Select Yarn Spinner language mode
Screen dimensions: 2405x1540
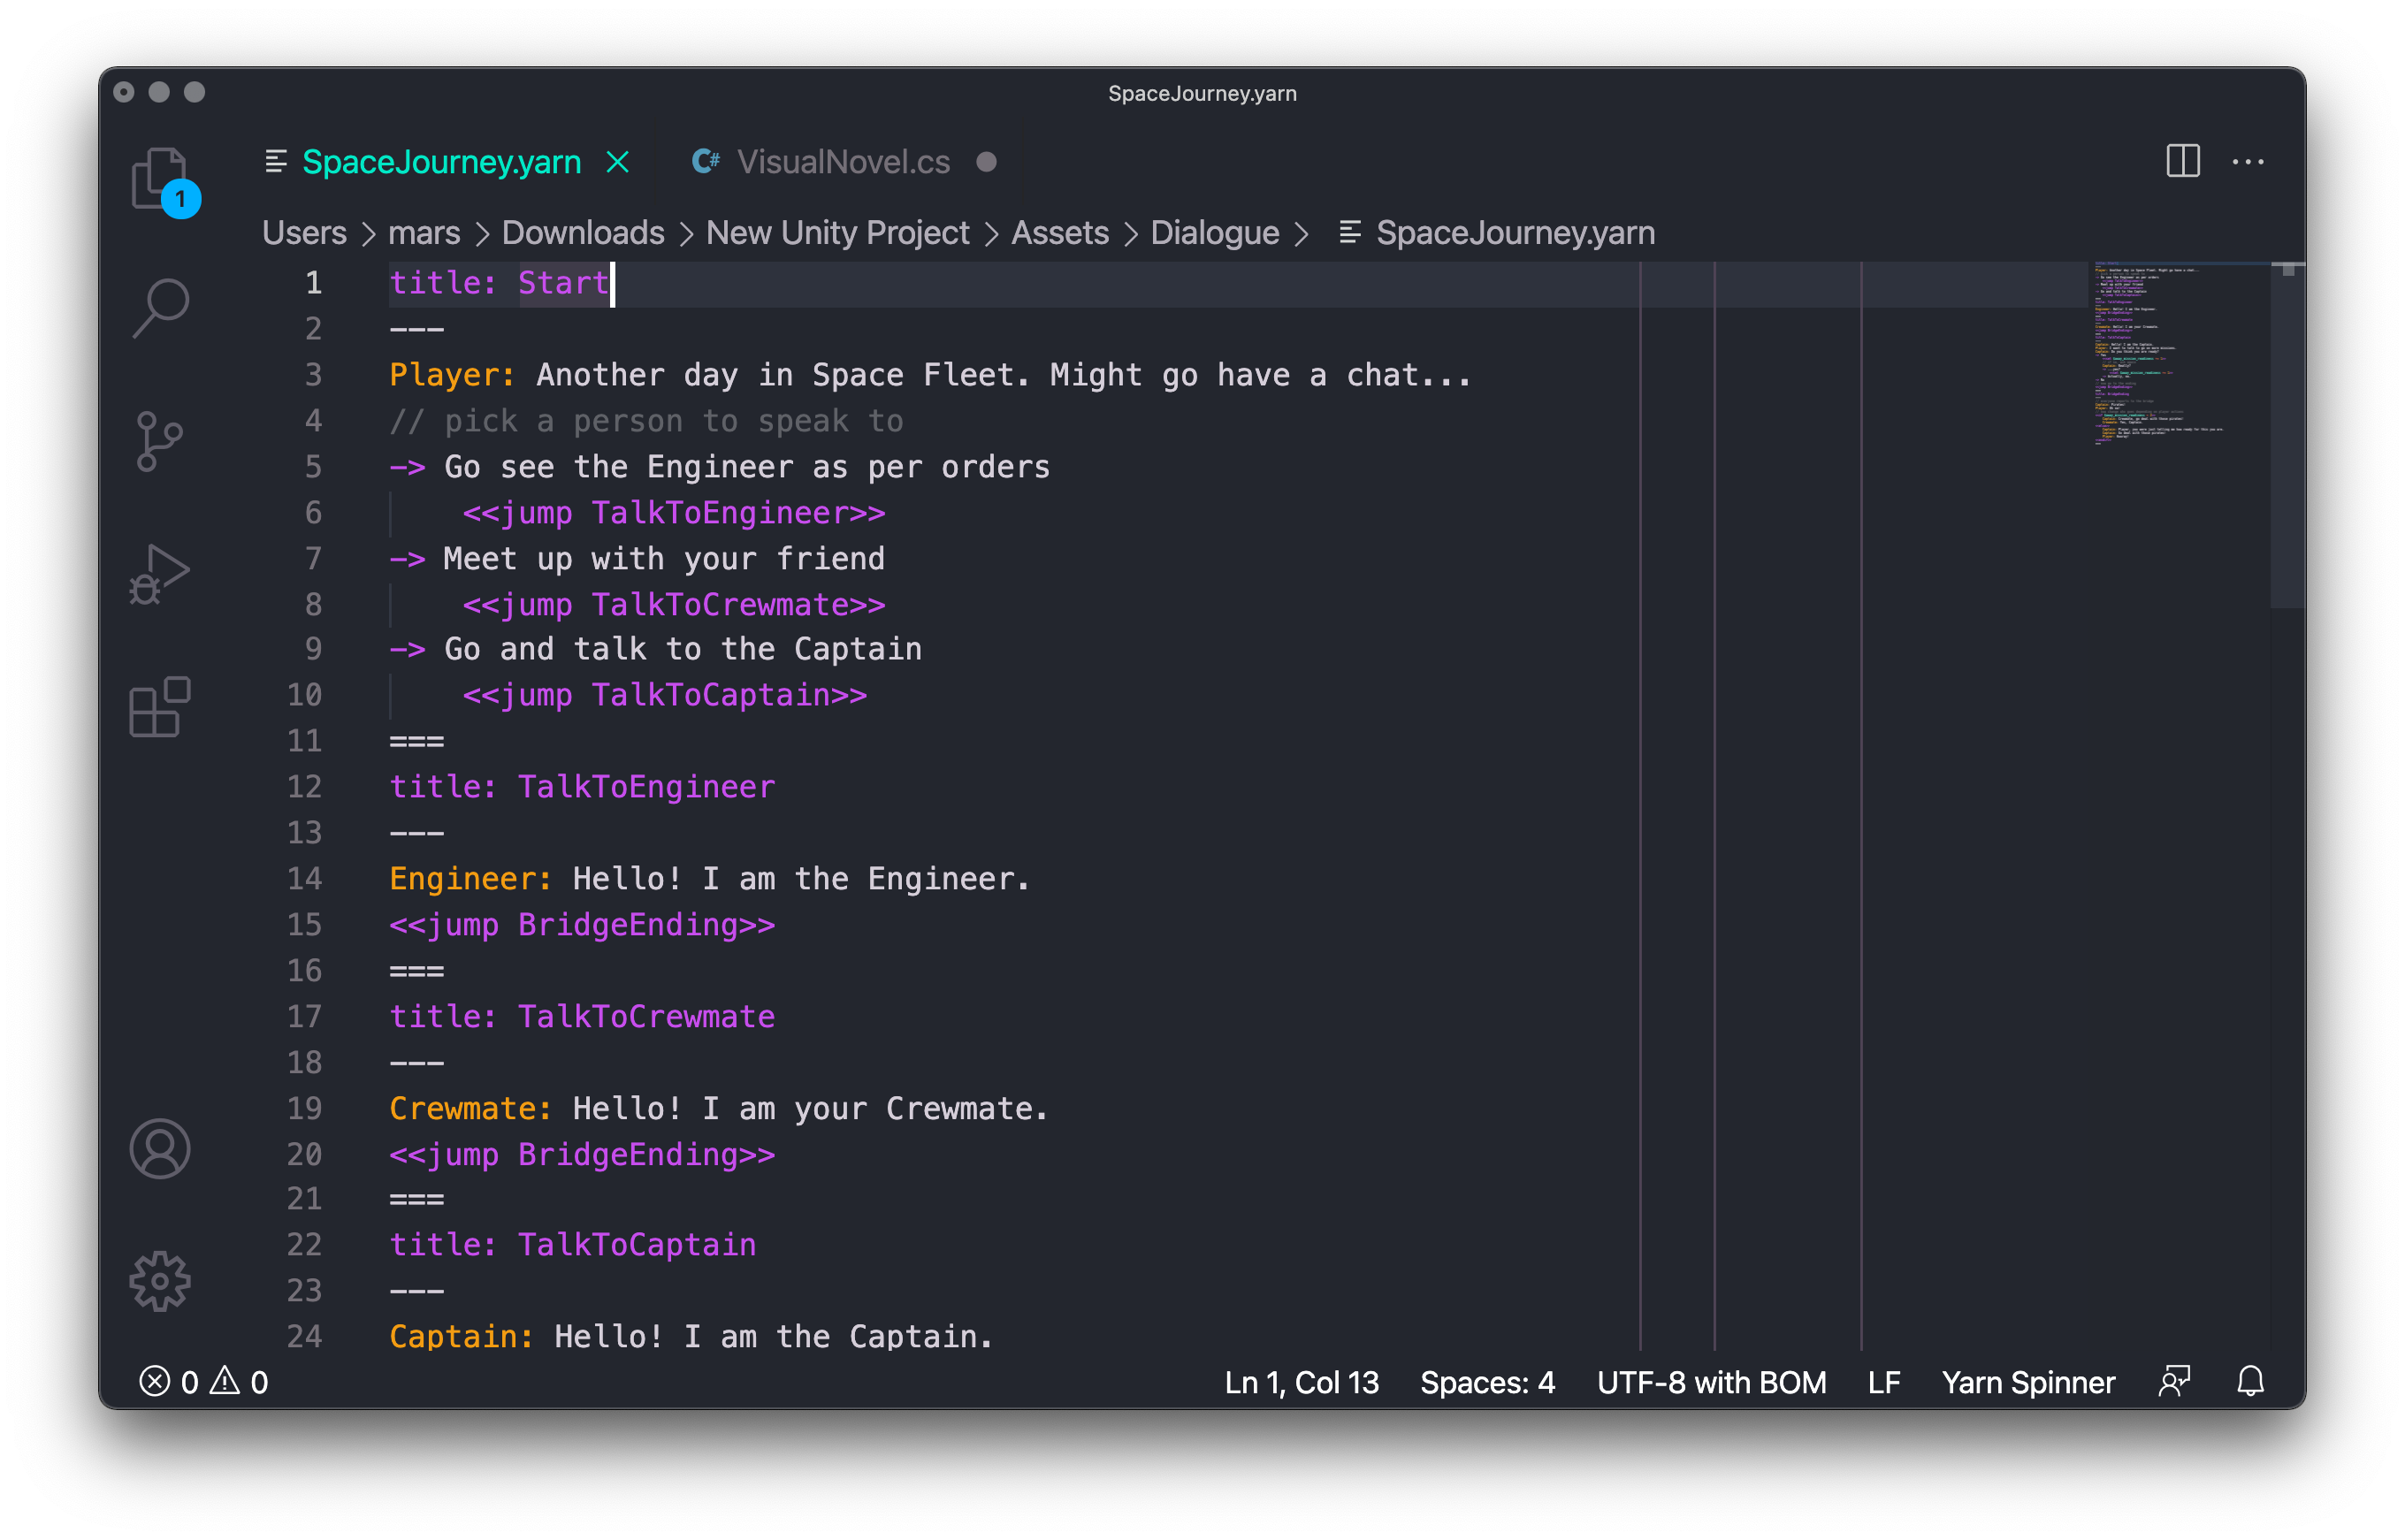tap(2028, 1382)
